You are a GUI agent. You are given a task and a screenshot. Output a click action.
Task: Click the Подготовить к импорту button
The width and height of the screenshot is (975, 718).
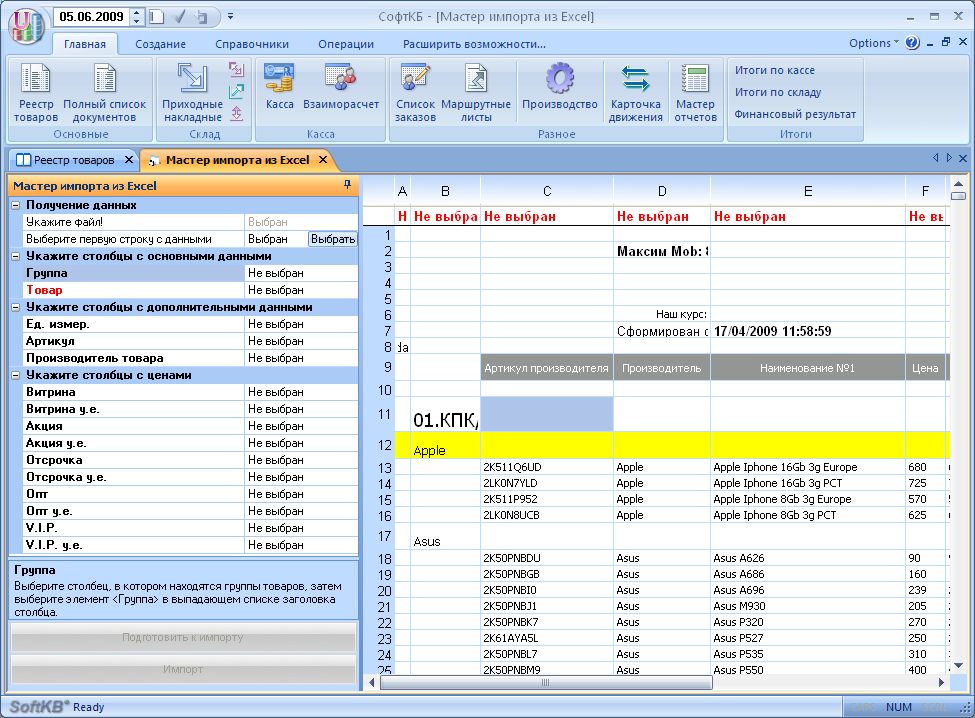(x=183, y=637)
